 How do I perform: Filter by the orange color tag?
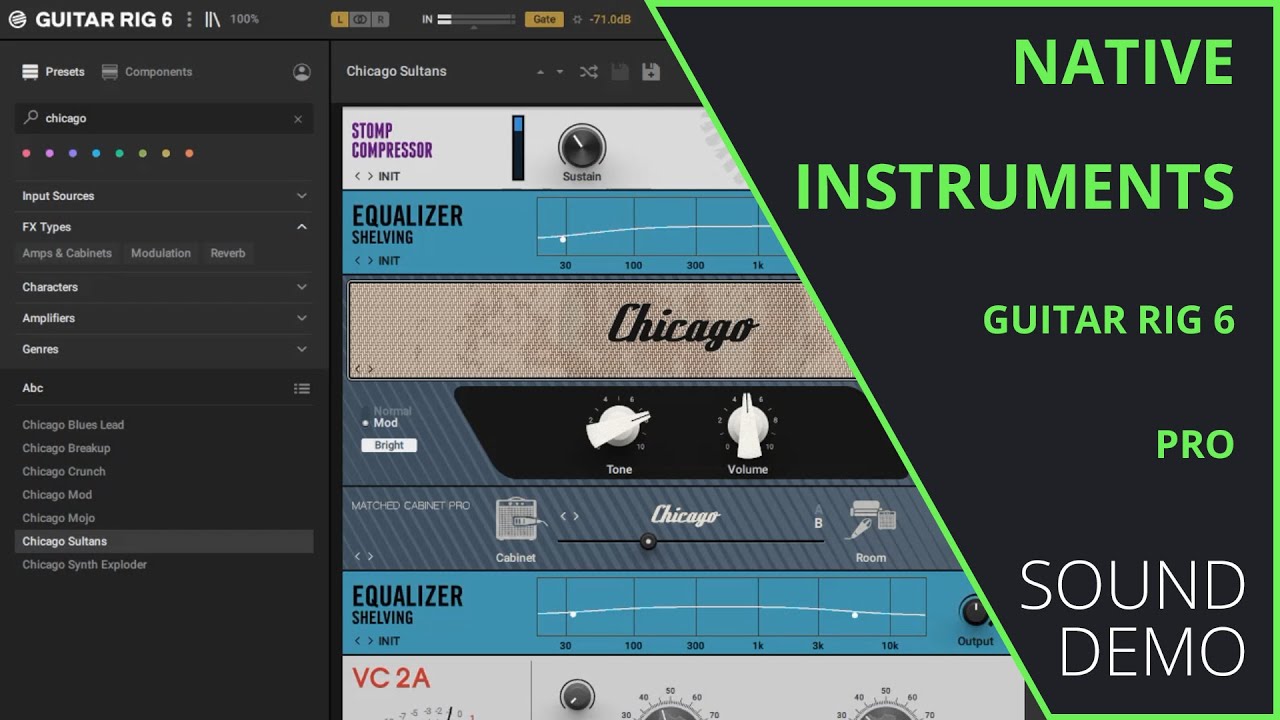click(189, 153)
